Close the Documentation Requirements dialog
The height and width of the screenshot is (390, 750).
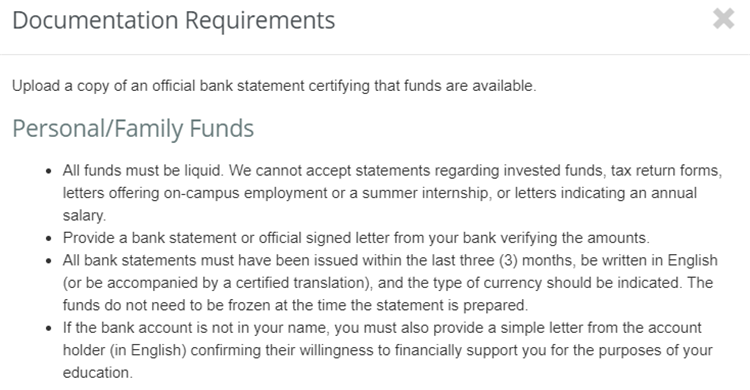[x=723, y=19]
